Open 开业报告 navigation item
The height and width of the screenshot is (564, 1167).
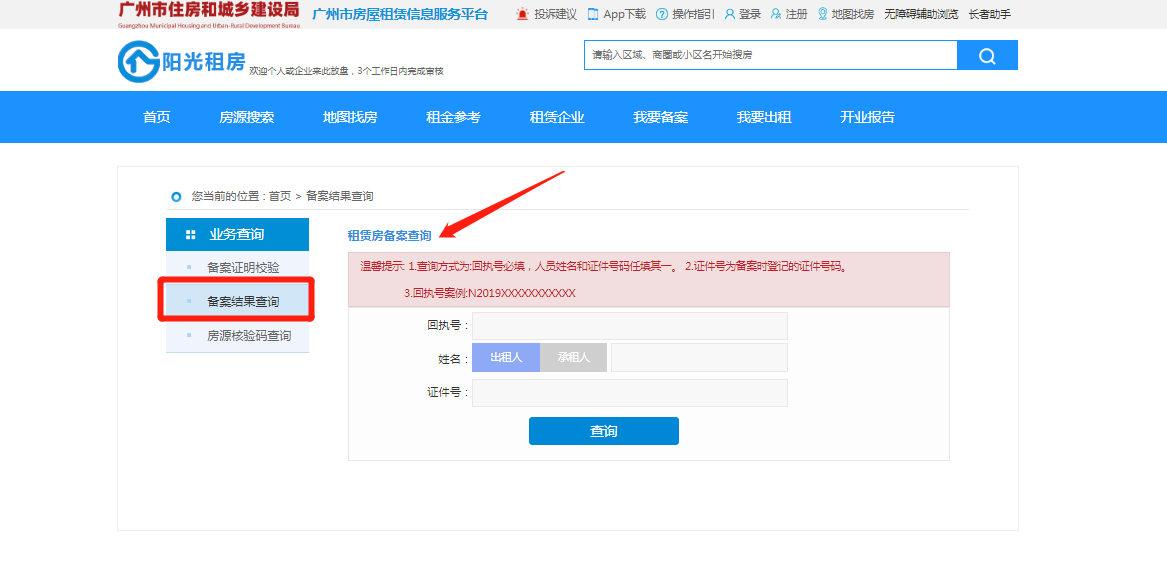[x=867, y=117]
